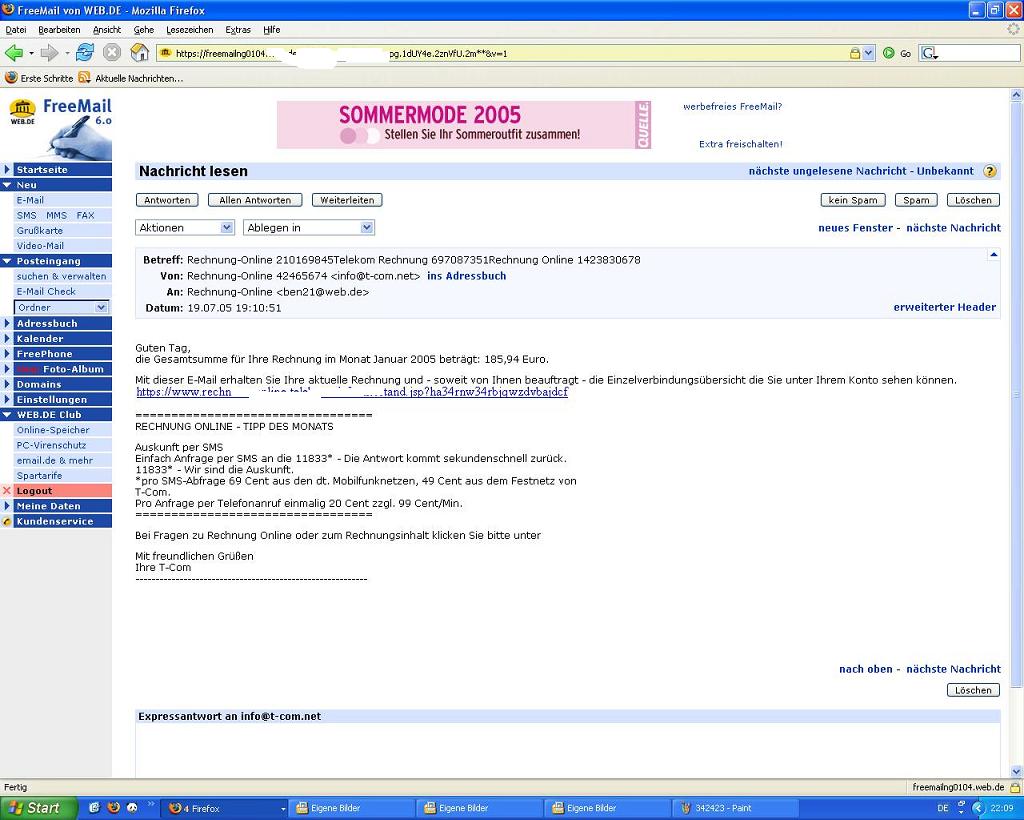Click the address bar lock icon
This screenshot has width=1024, height=820.
[855, 54]
